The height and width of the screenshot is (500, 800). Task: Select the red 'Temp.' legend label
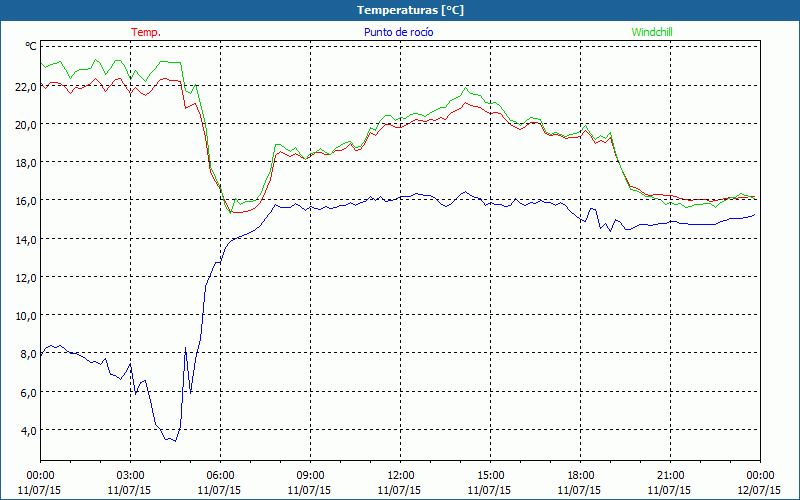pyautogui.click(x=146, y=32)
